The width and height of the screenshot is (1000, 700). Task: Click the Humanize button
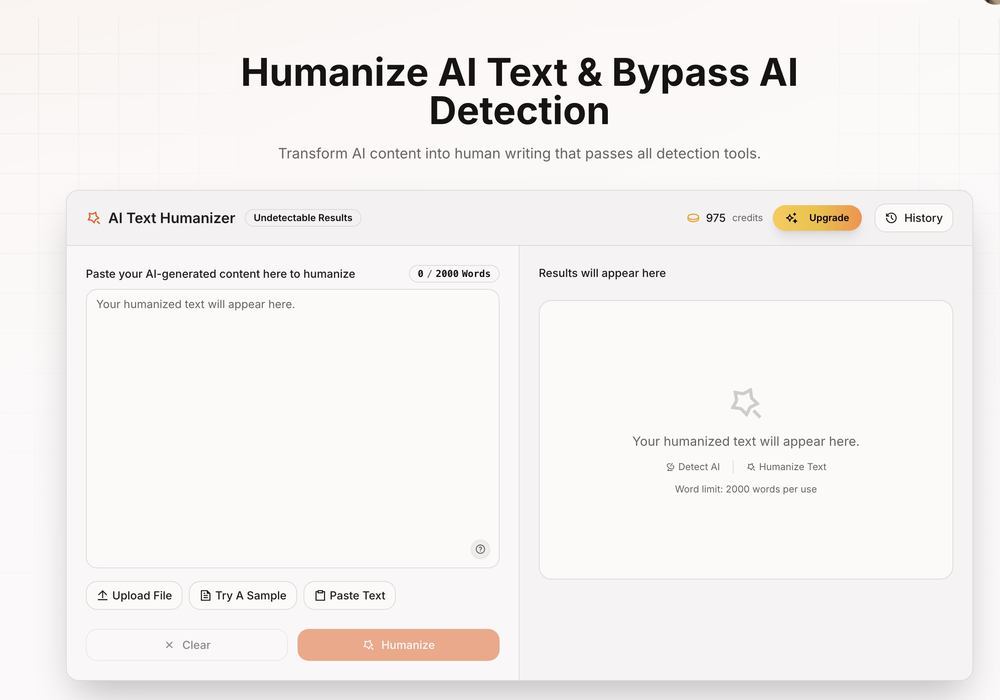399,645
